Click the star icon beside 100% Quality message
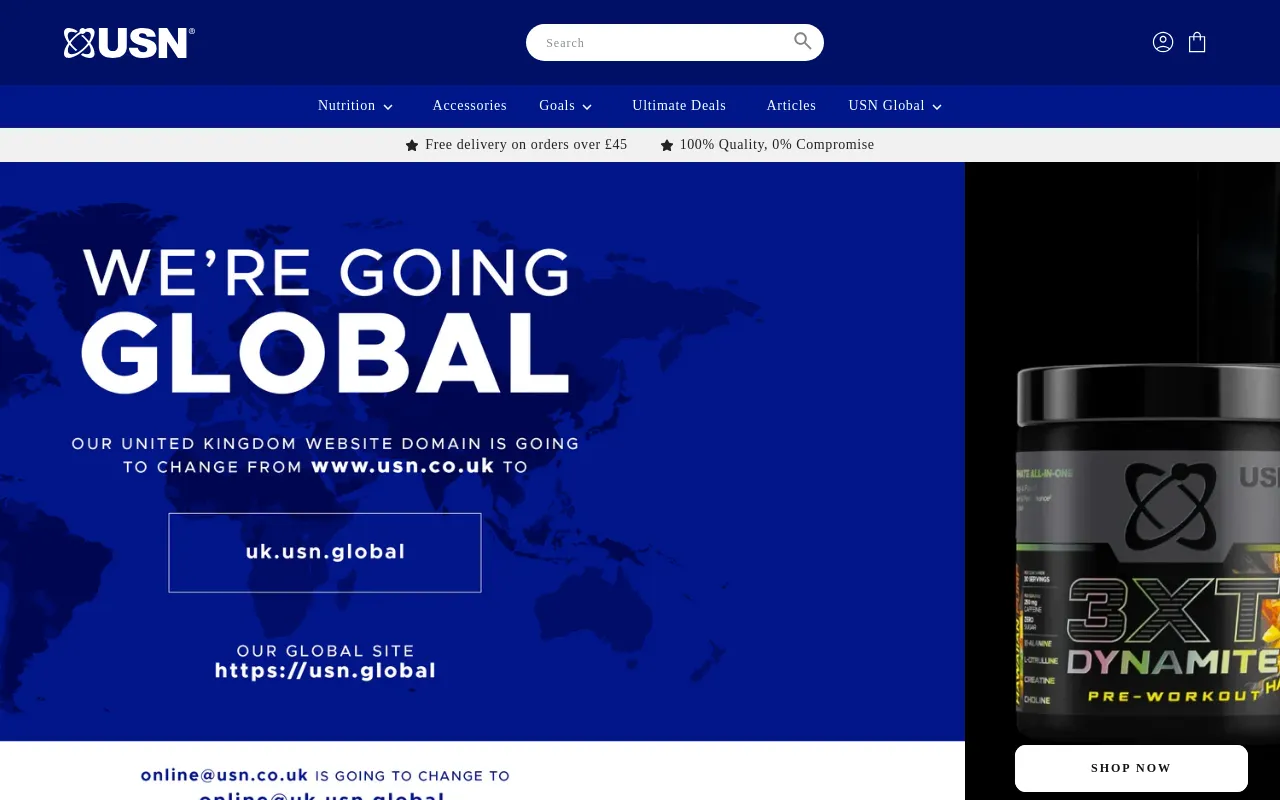 pos(667,145)
